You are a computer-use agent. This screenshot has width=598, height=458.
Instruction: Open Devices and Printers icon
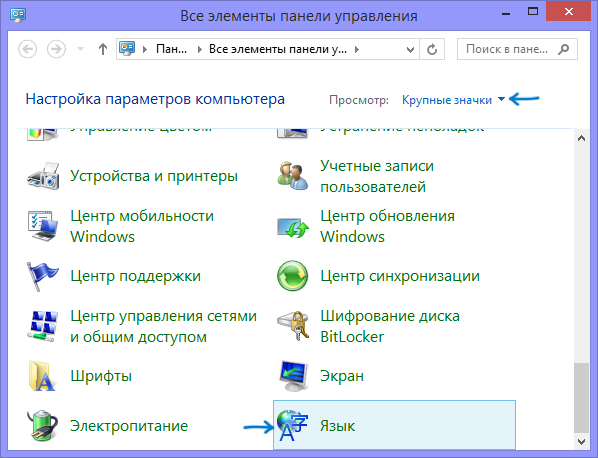43,176
